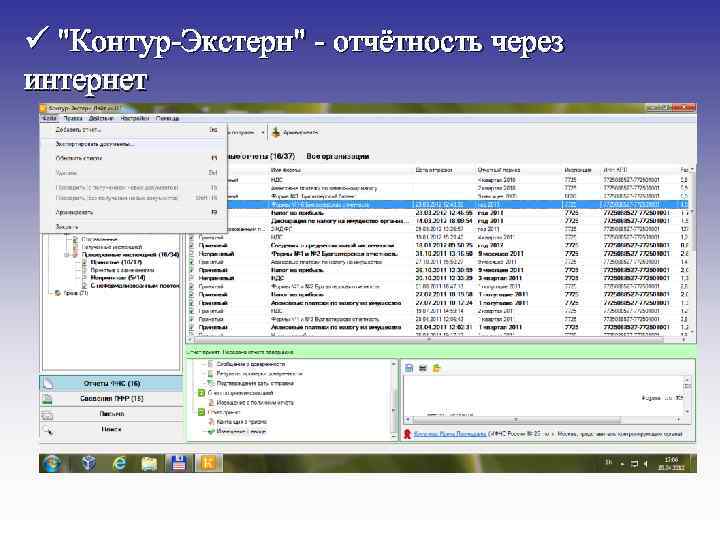The image size is (720, 540).
Task: Choose Экспортировать документы menu entry
Action: point(134,144)
